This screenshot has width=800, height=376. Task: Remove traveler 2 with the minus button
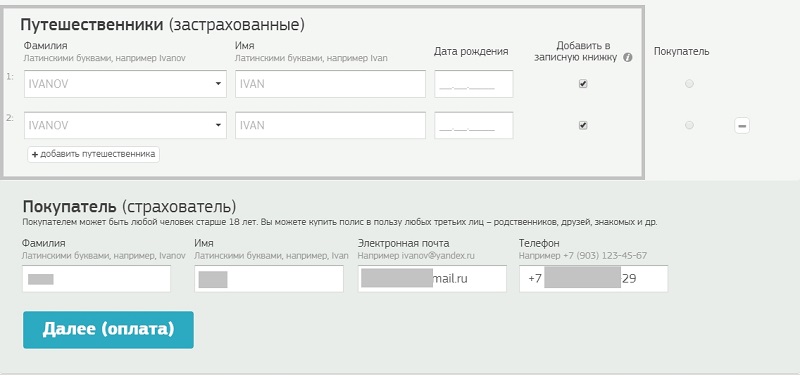click(742, 126)
